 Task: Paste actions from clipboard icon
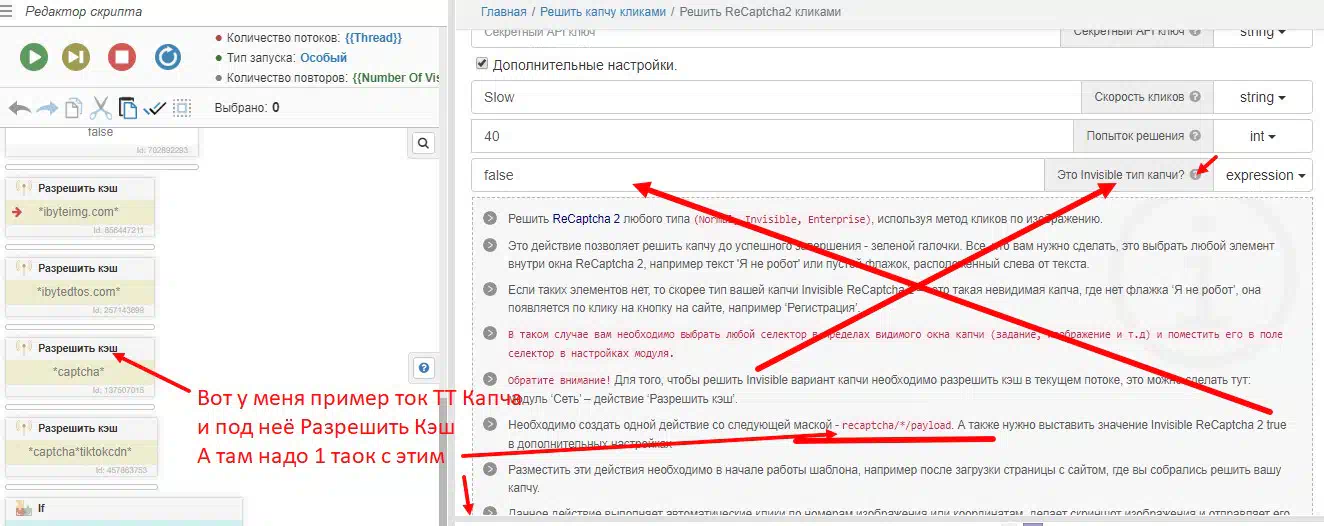pos(128,108)
